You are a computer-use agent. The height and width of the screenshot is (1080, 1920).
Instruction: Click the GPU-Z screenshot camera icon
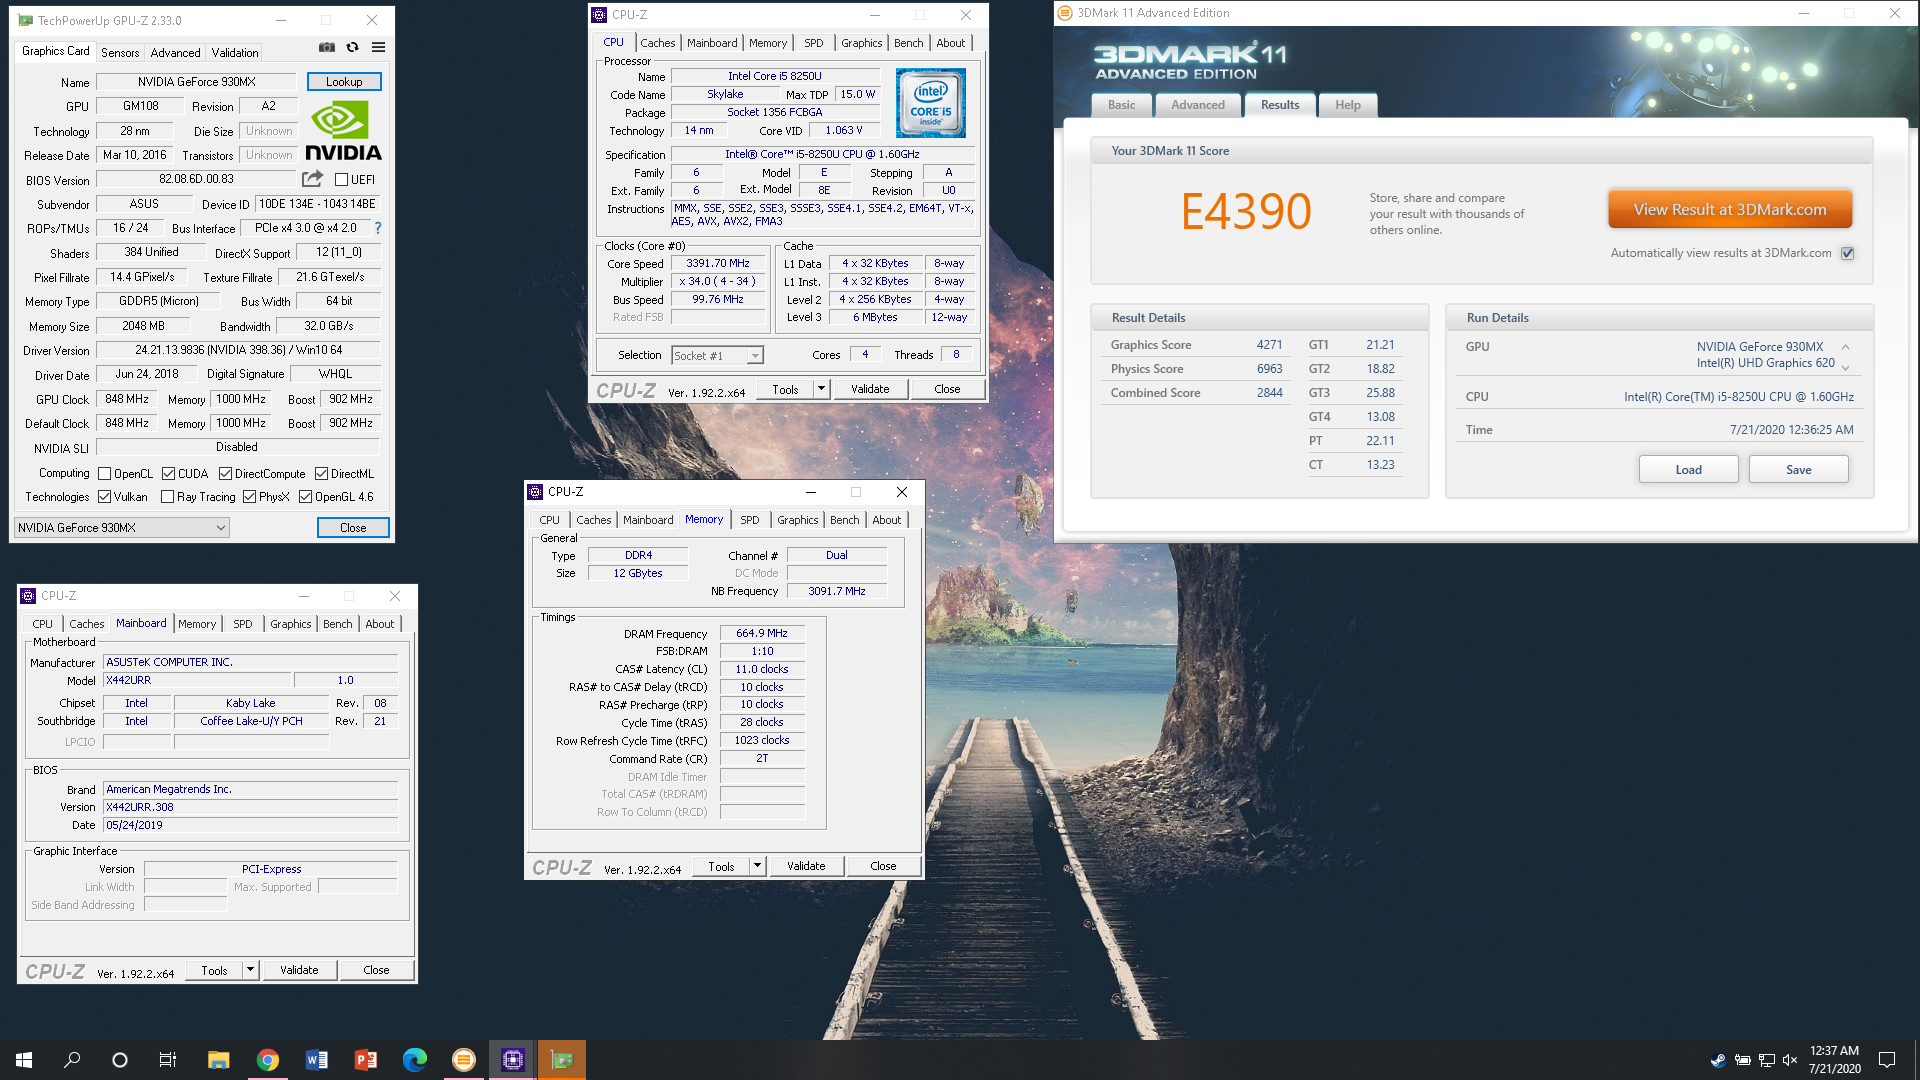[327, 47]
